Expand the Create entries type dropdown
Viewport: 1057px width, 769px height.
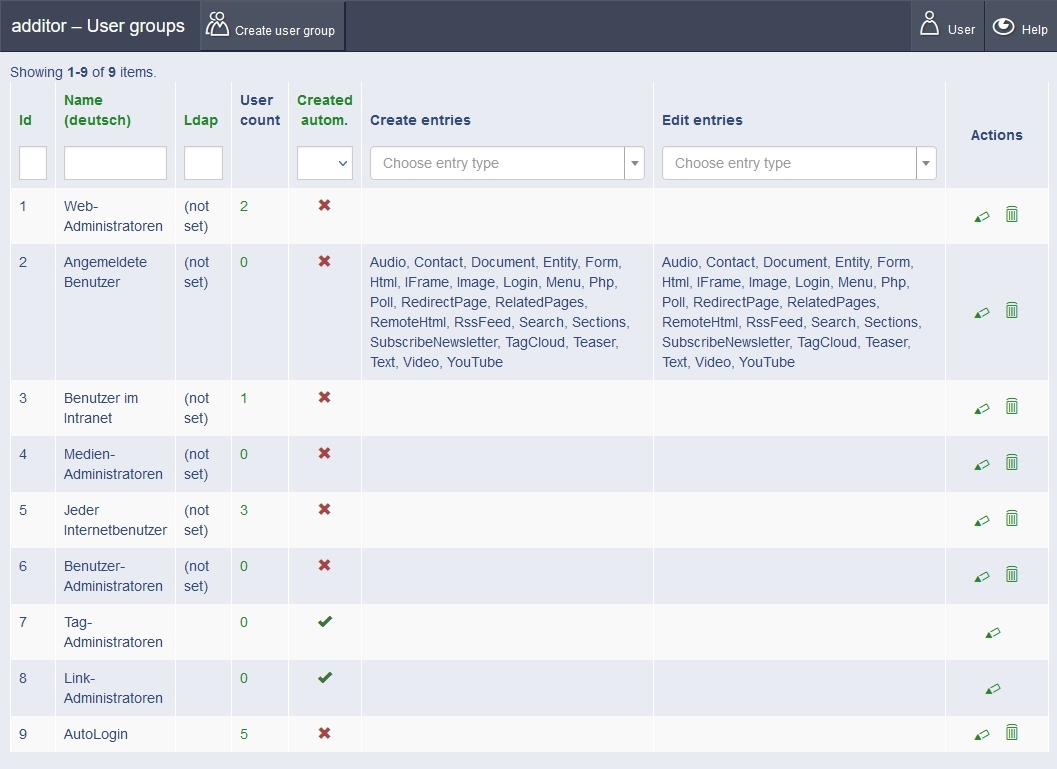[506, 163]
